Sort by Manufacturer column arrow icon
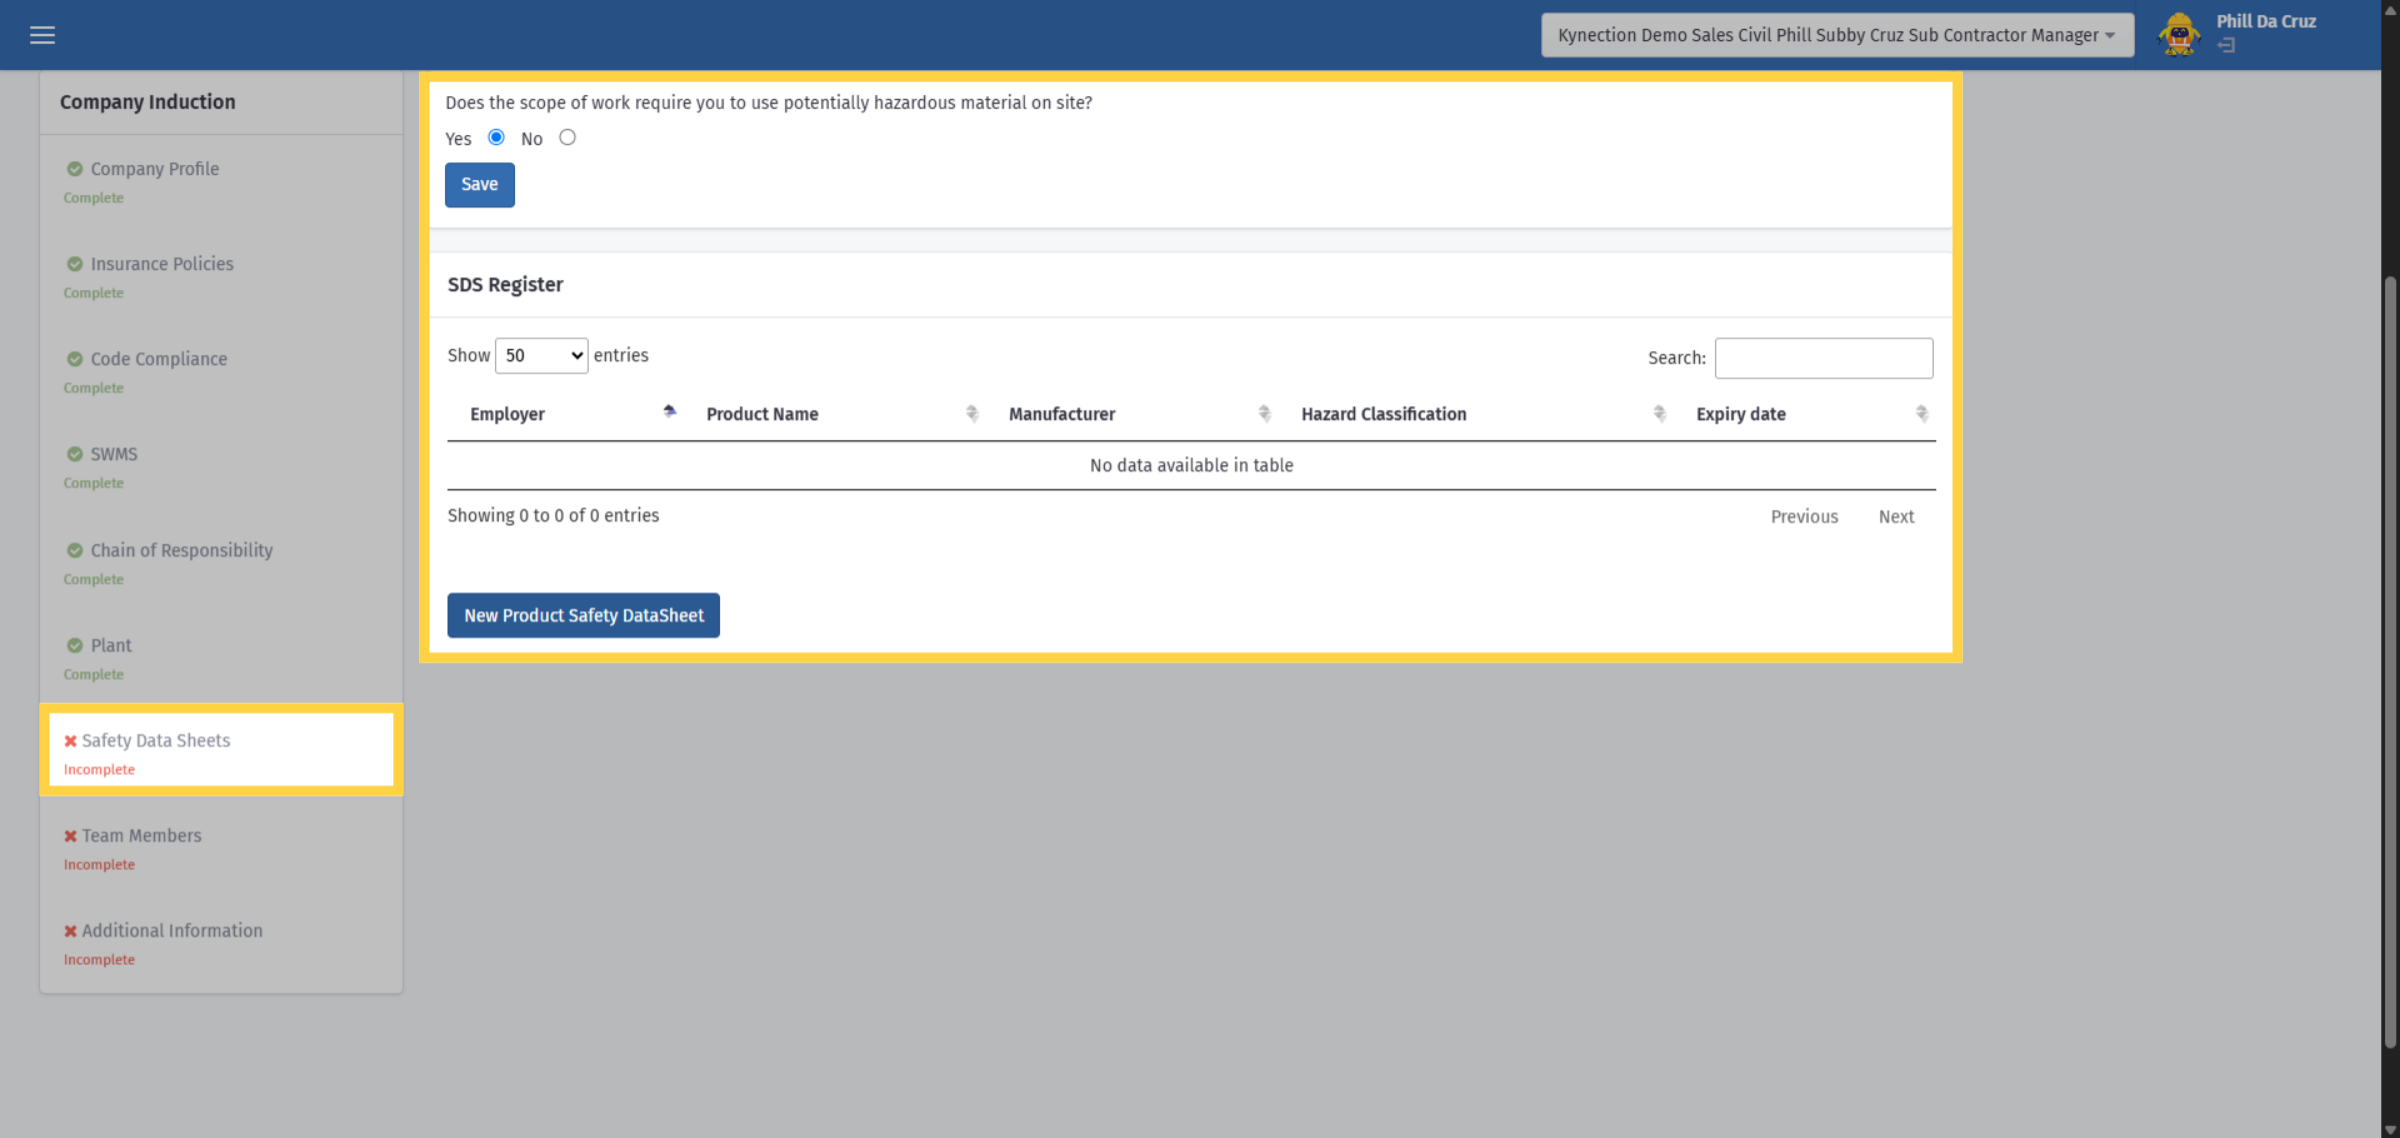Screen dimensions: 2400x1138 tap(1264, 413)
